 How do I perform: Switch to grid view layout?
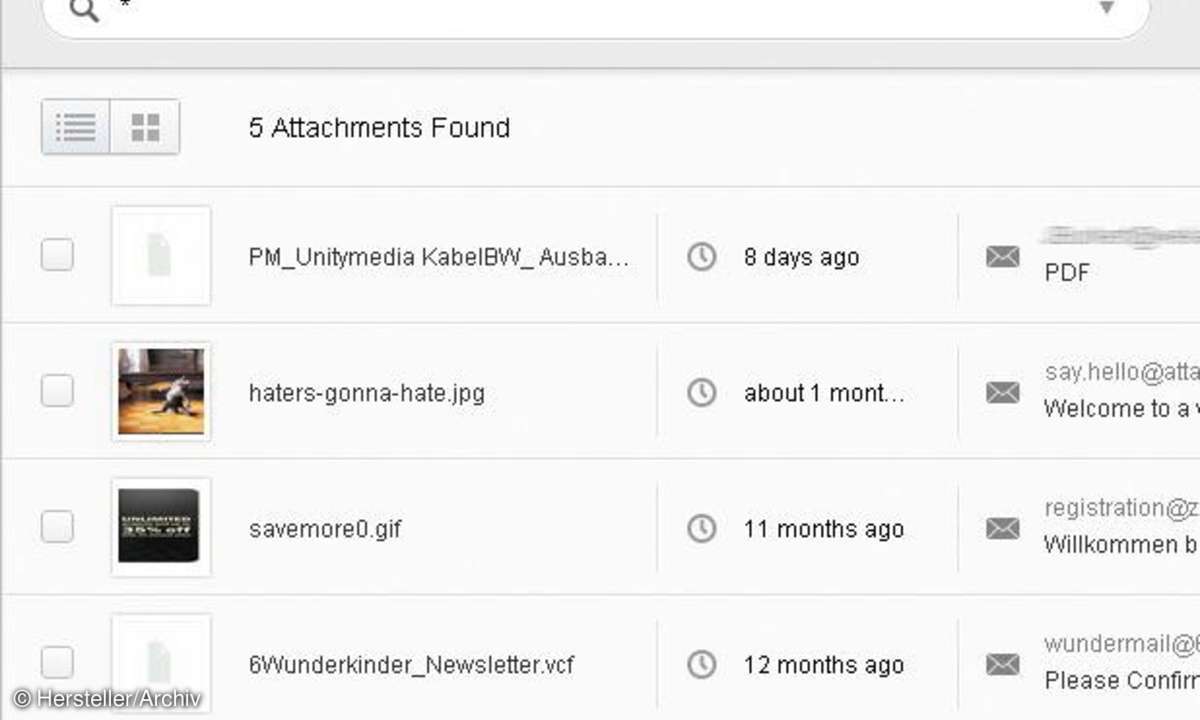[x=145, y=127]
